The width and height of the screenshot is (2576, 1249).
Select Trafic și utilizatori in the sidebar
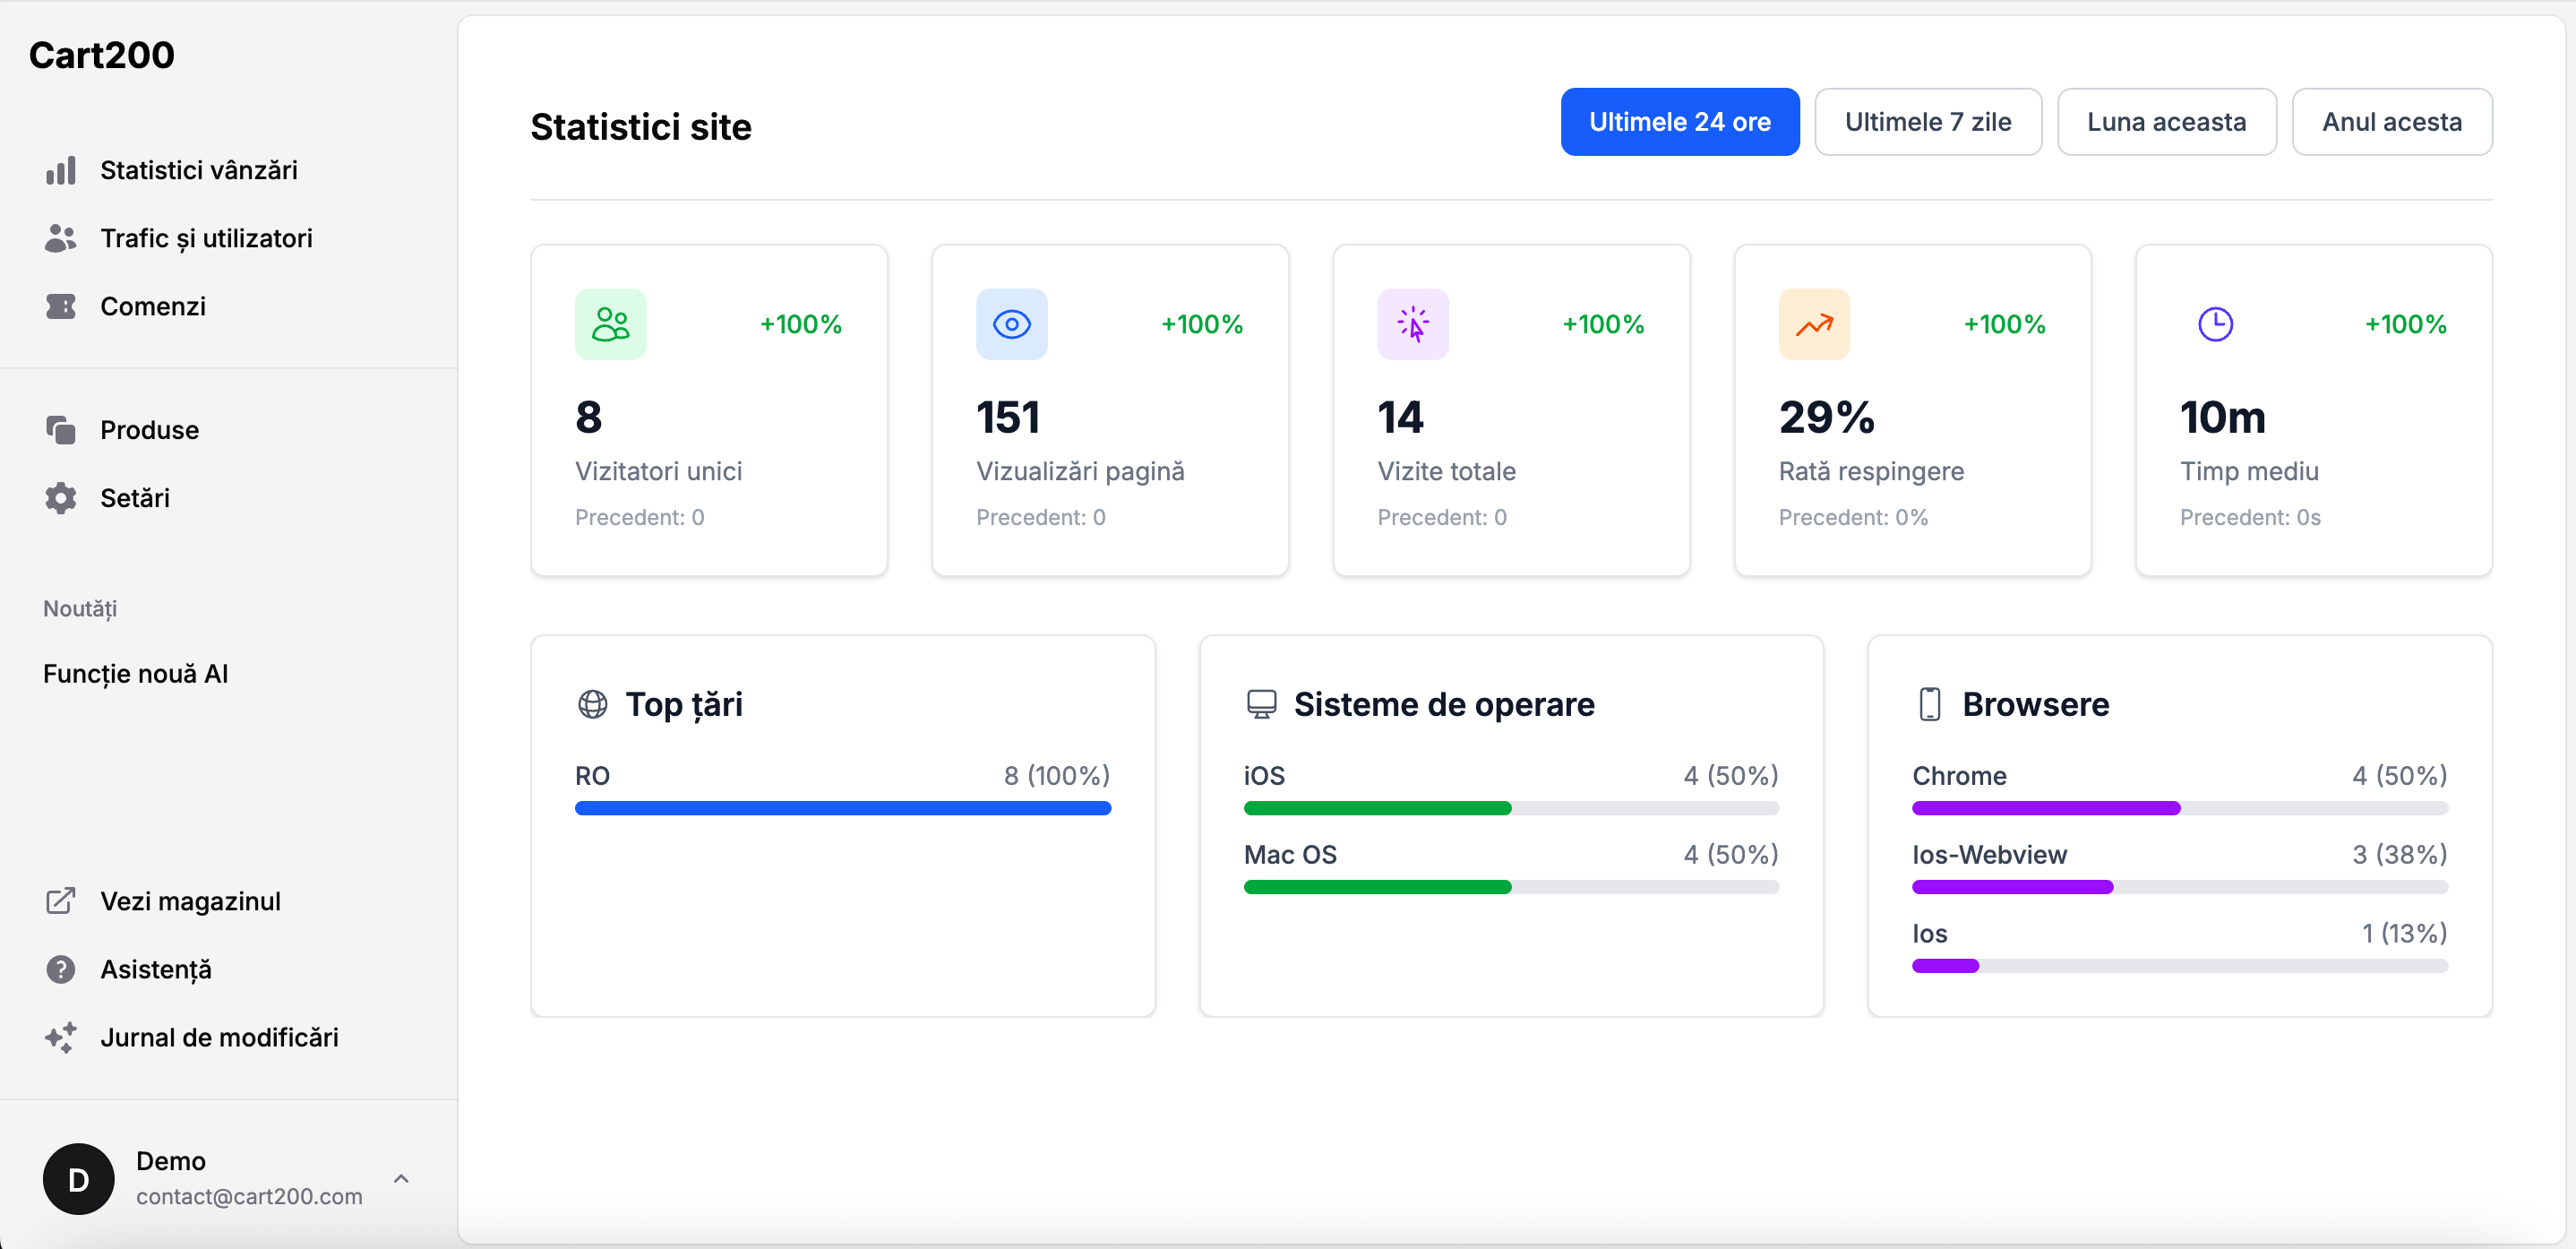205,238
